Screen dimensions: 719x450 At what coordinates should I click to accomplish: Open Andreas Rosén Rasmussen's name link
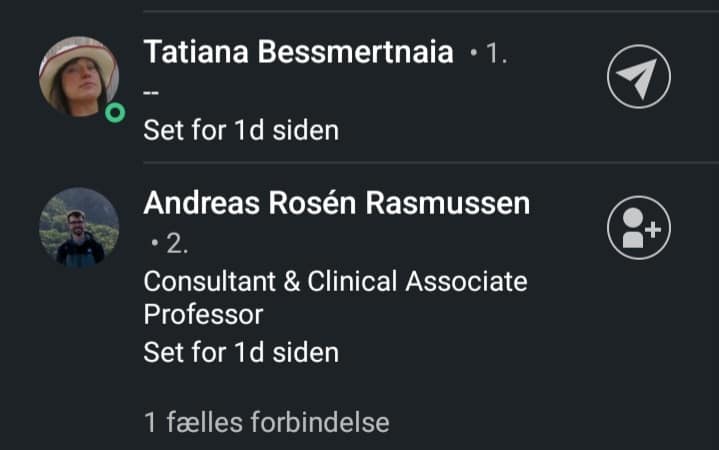click(x=337, y=203)
